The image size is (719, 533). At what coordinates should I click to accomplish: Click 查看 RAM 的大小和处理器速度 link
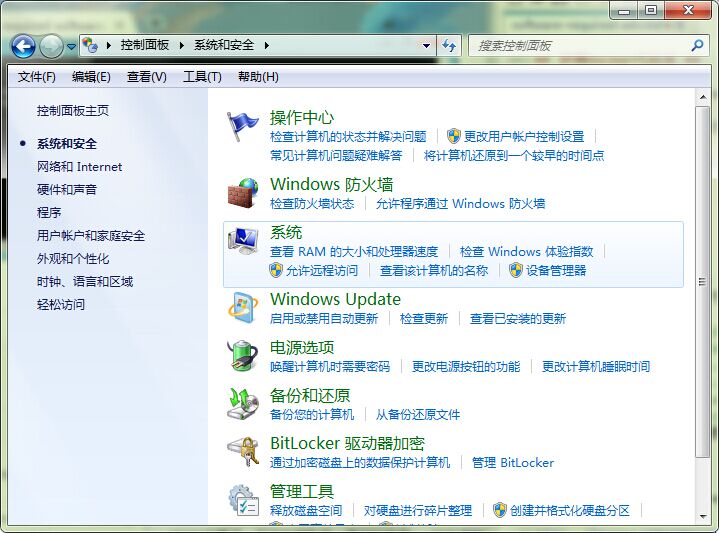coord(354,251)
